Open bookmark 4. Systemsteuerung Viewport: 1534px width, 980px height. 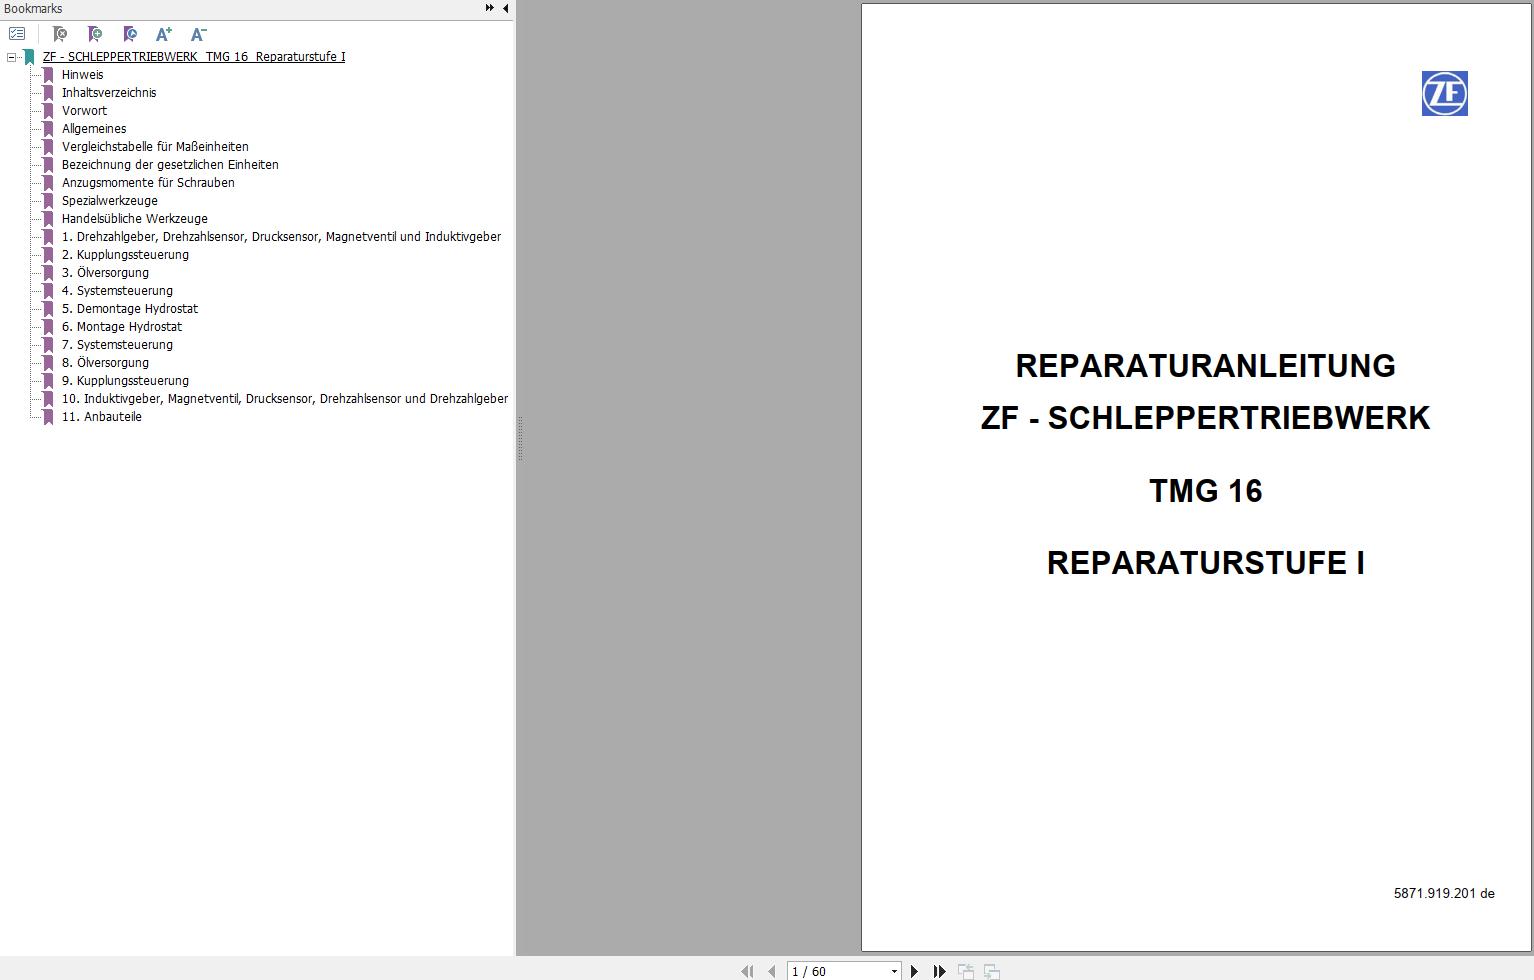[x=117, y=291]
